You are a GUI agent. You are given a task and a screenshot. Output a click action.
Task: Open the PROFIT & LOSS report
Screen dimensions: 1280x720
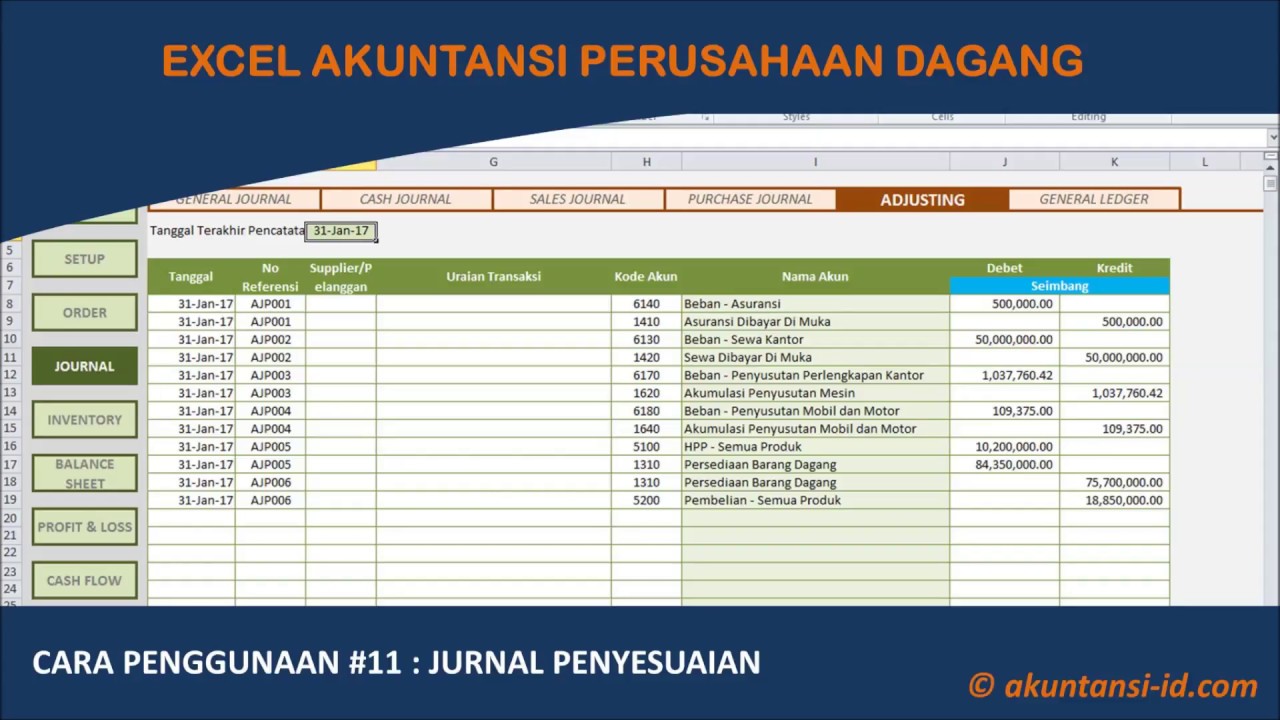coord(85,527)
